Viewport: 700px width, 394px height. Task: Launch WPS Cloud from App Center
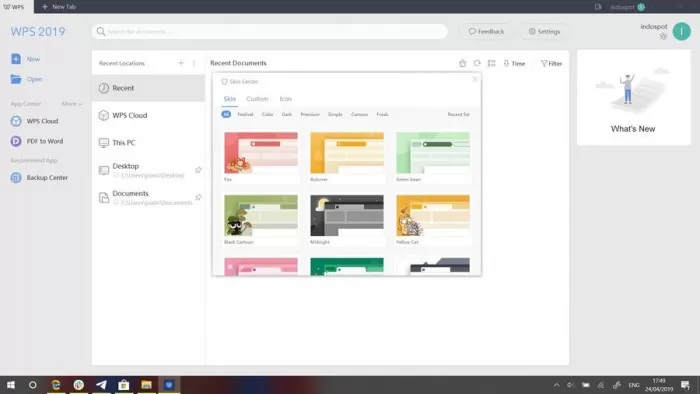point(34,121)
